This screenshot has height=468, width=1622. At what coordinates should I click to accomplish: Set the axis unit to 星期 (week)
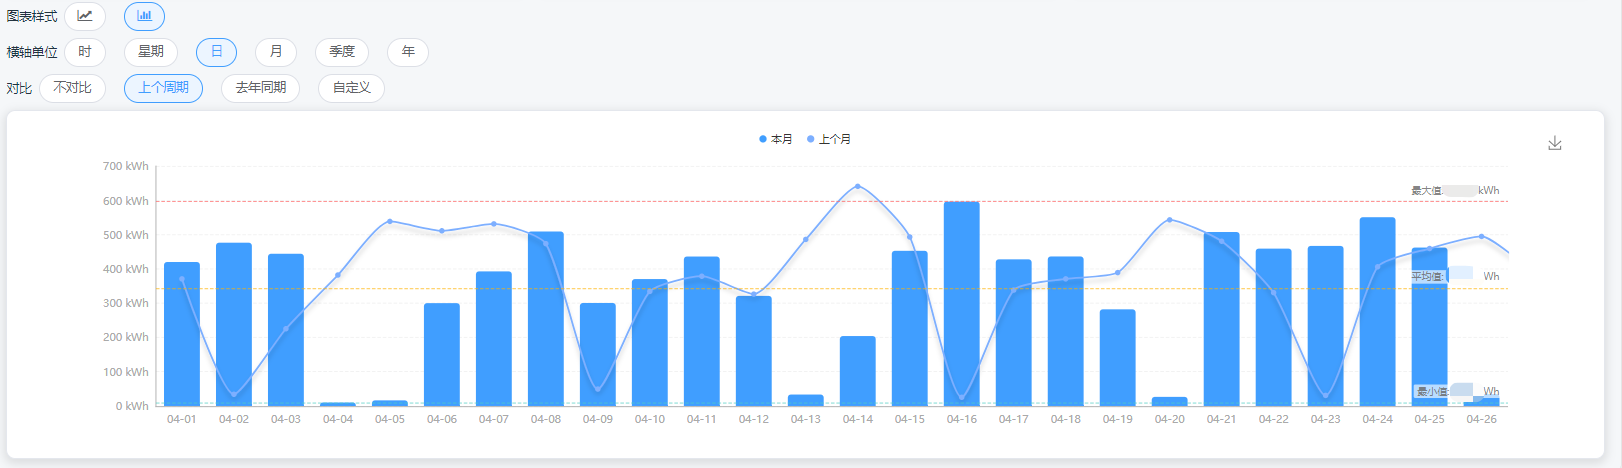coord(151,52)
